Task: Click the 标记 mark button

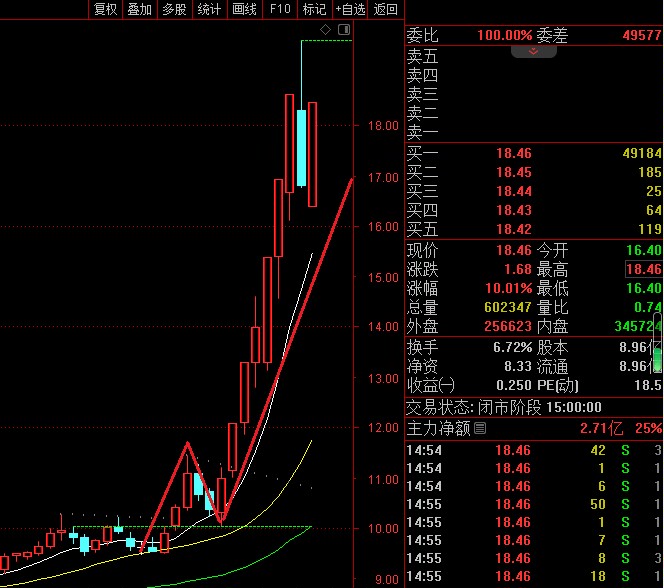Action: (x=315, y=9)
